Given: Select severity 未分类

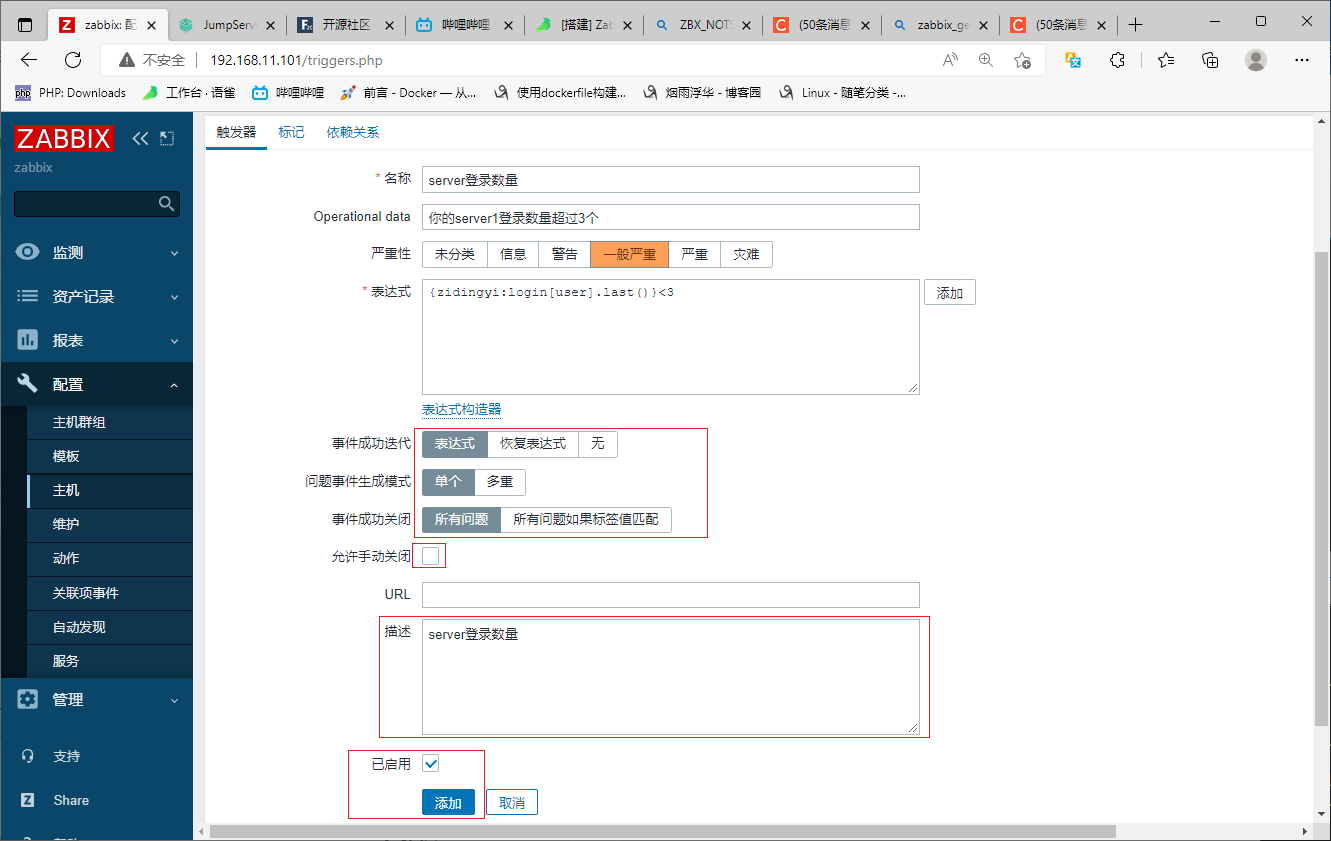Looking at the screenshot, I should click(x=455, y=254).
